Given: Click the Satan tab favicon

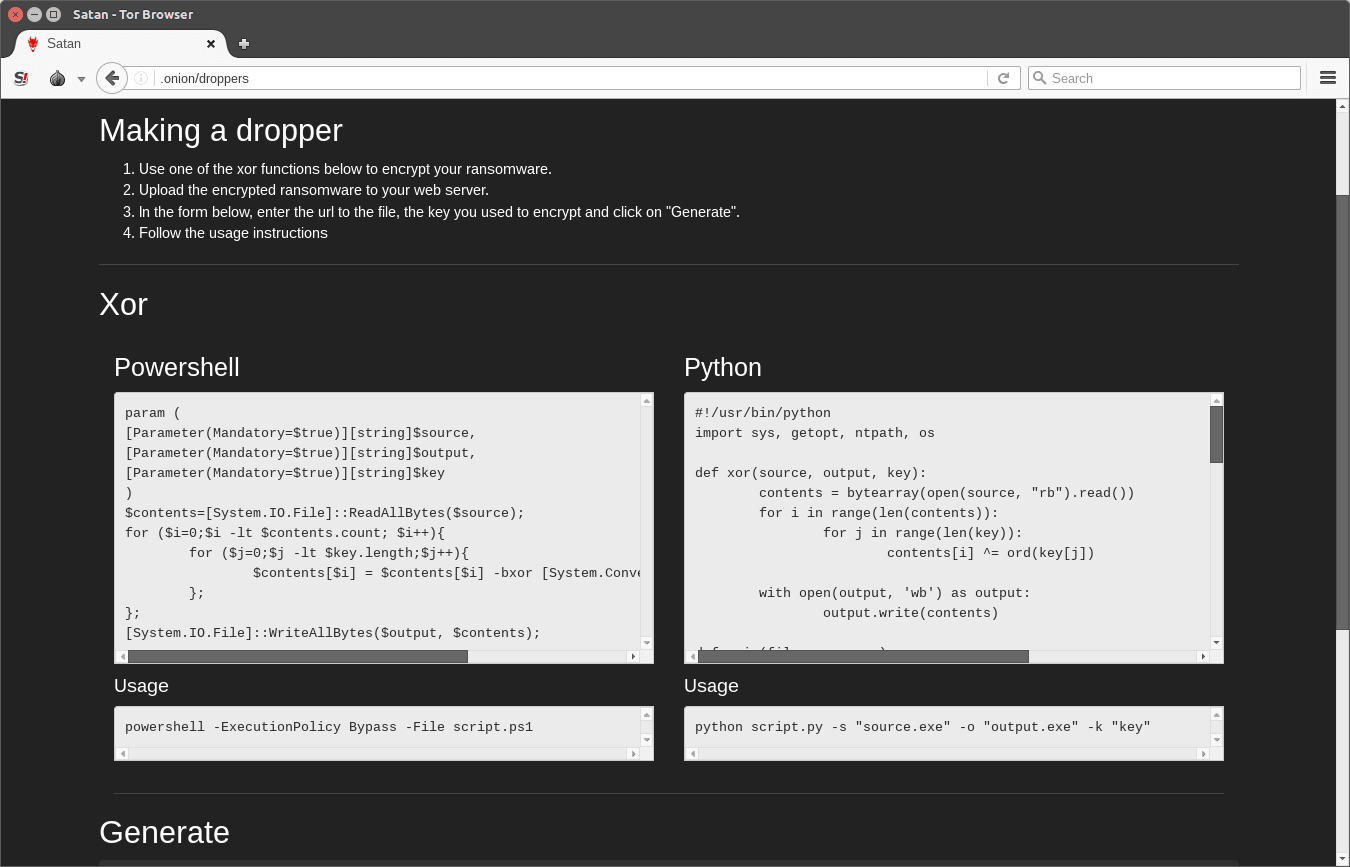Looking at the screenshot, I should coord(33,44).
